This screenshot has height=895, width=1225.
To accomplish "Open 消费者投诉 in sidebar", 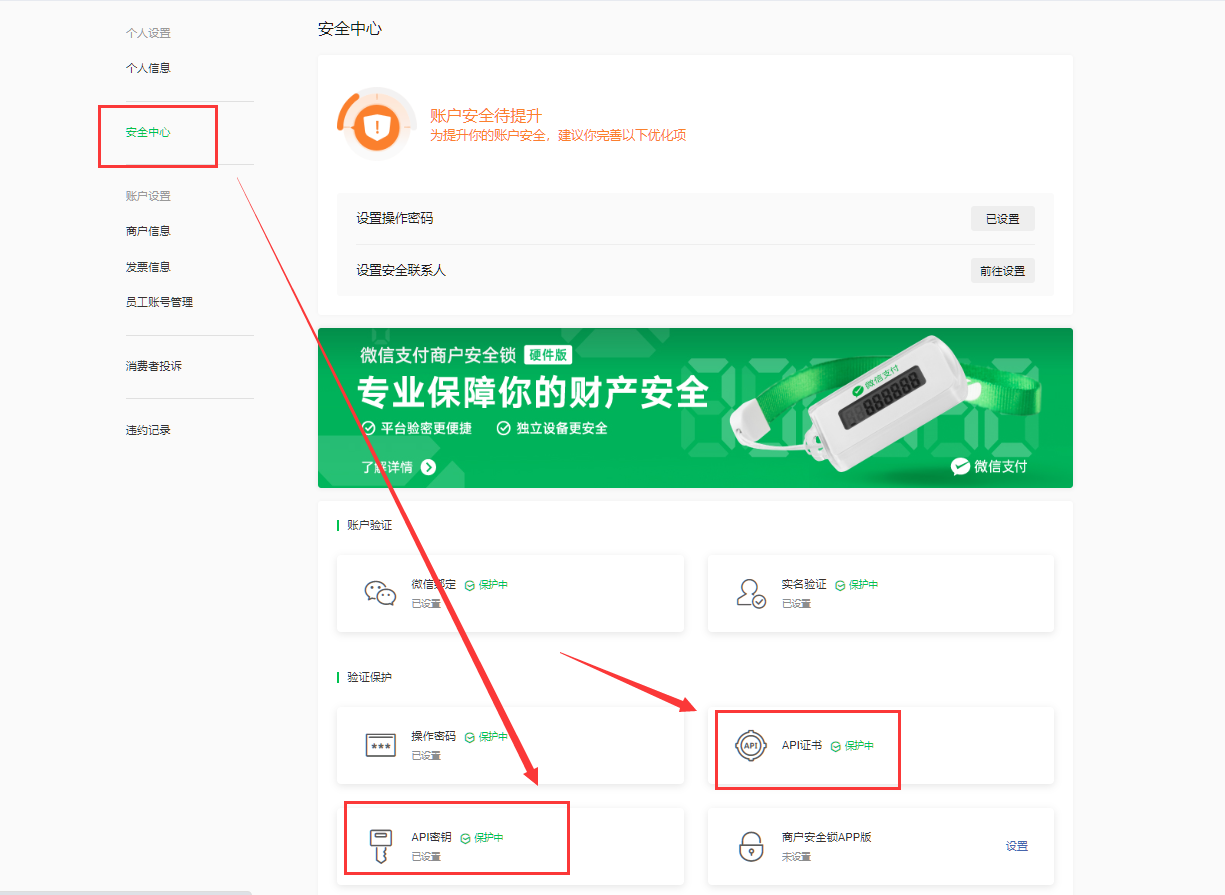I will pyautogui.click(x=154, y=366).
